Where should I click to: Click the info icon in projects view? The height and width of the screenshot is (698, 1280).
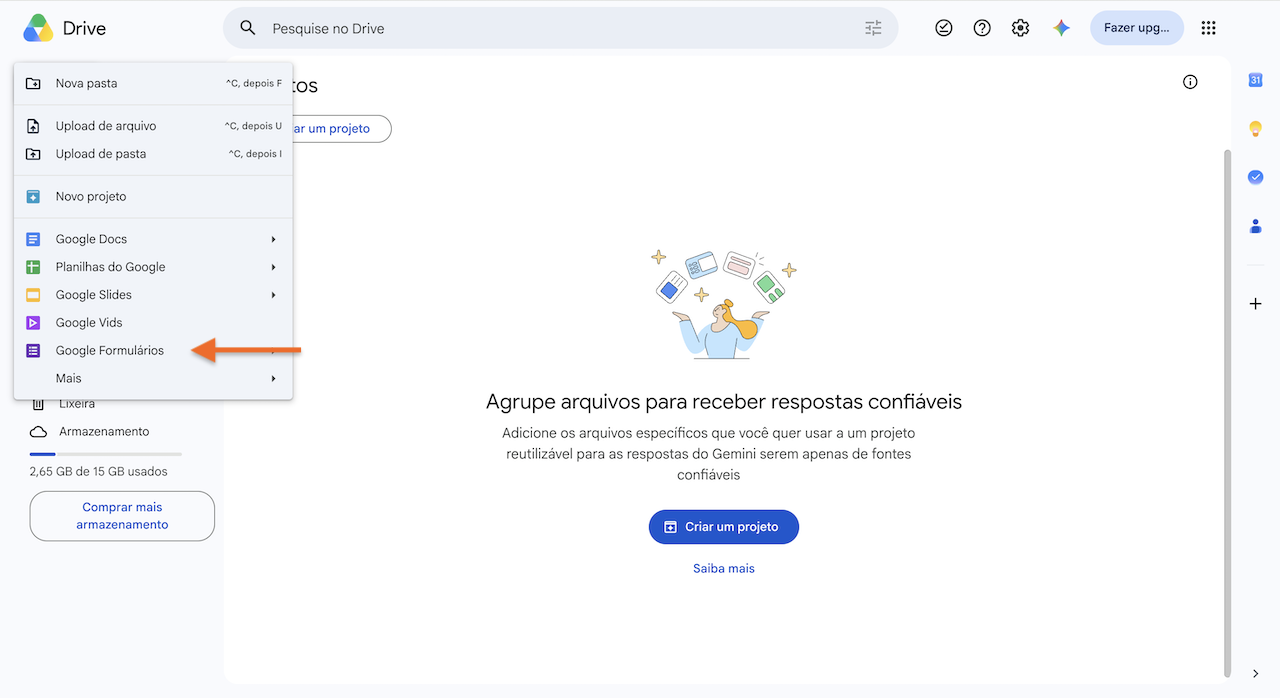click(1190, 82)
